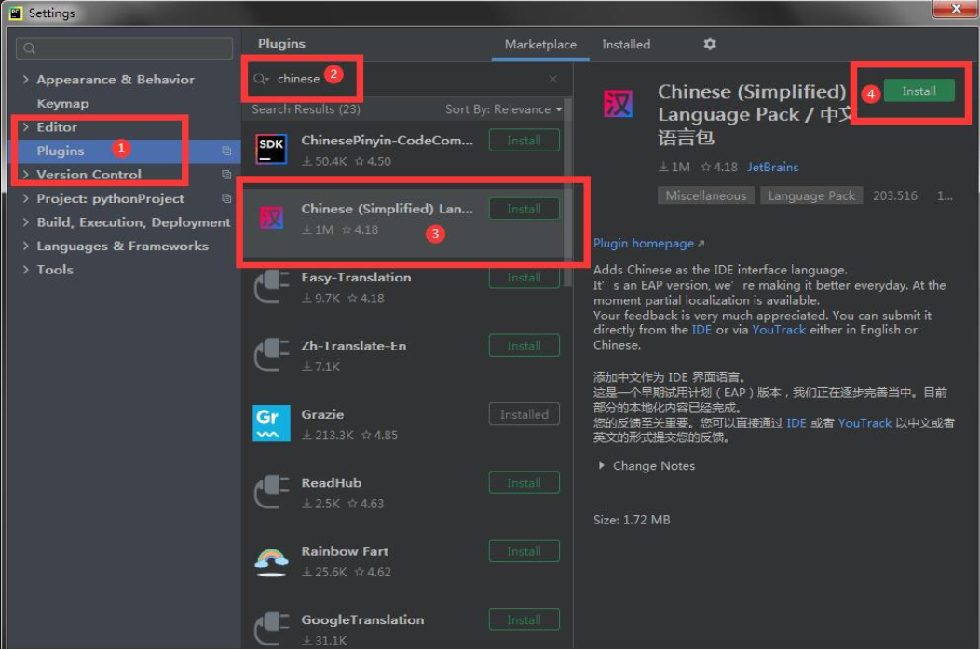Expand the Tools settings group

click(26, 269)
